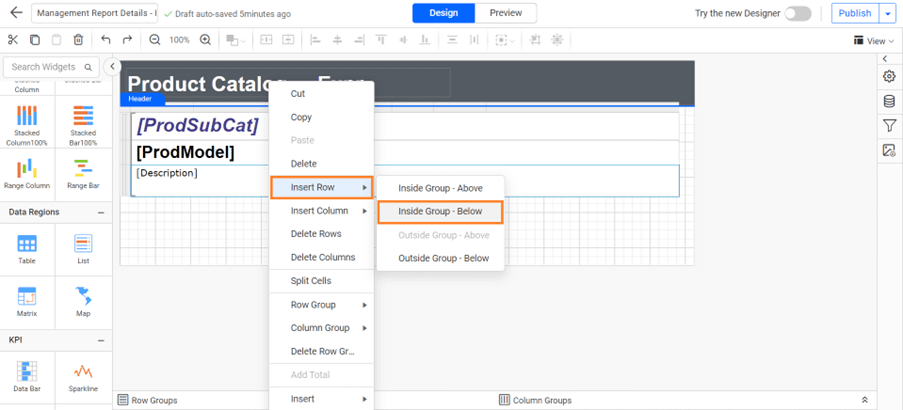This screenshot has height=410, width=903.
Task: Click the align left toolbar icon
Action: [315, 40]
